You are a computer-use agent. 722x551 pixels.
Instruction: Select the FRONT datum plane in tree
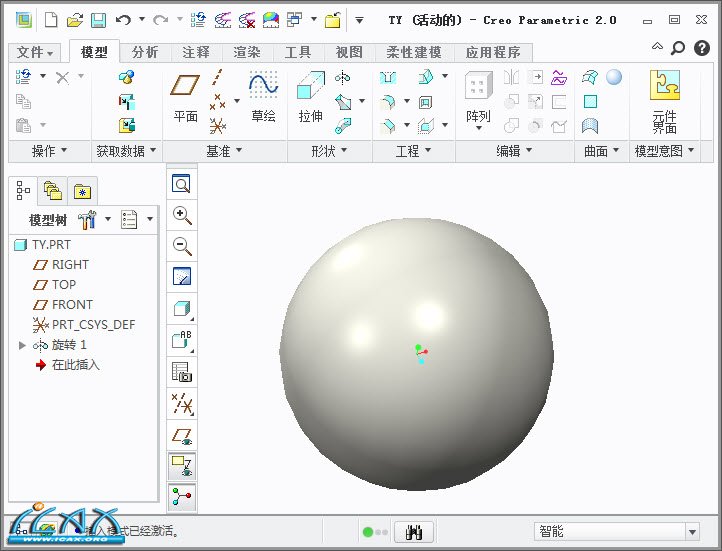point(72,305)
